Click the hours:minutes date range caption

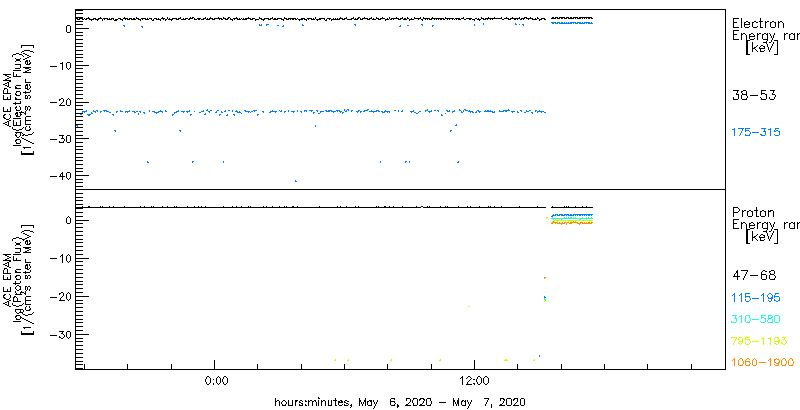[x=399, y=401]
